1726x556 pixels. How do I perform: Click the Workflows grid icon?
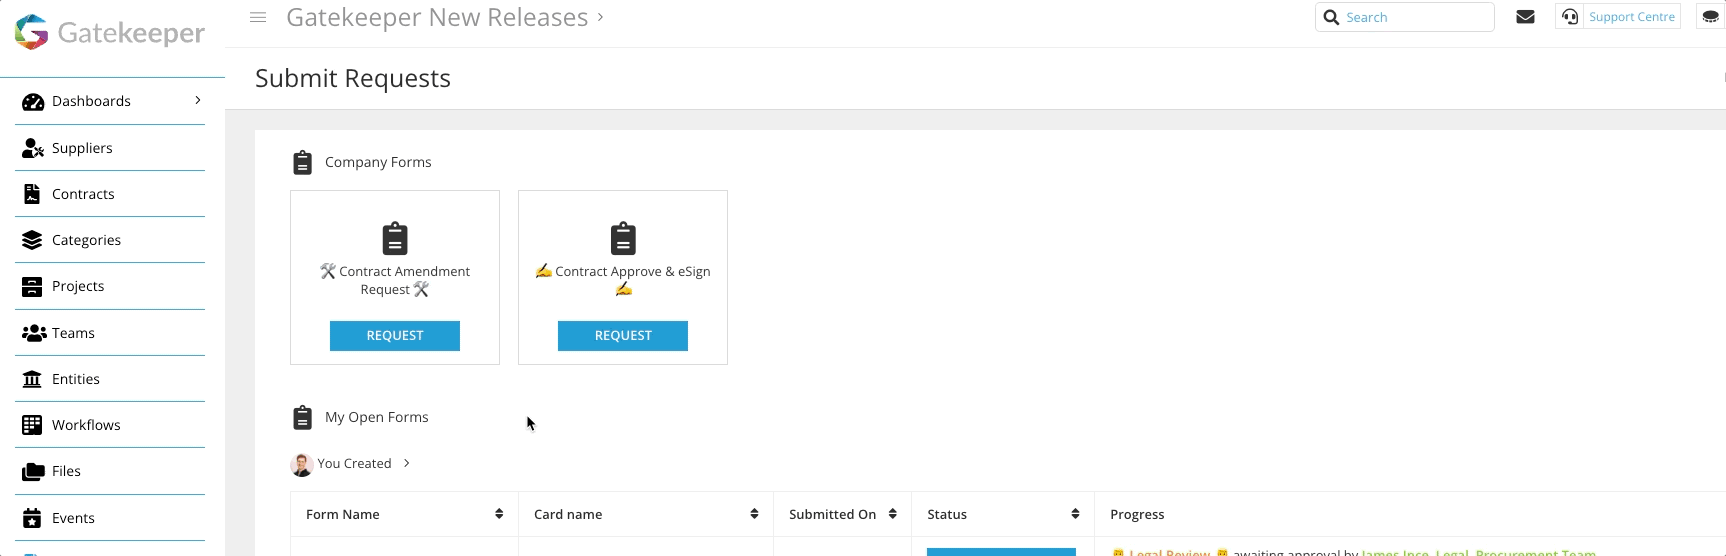[32, 425]
